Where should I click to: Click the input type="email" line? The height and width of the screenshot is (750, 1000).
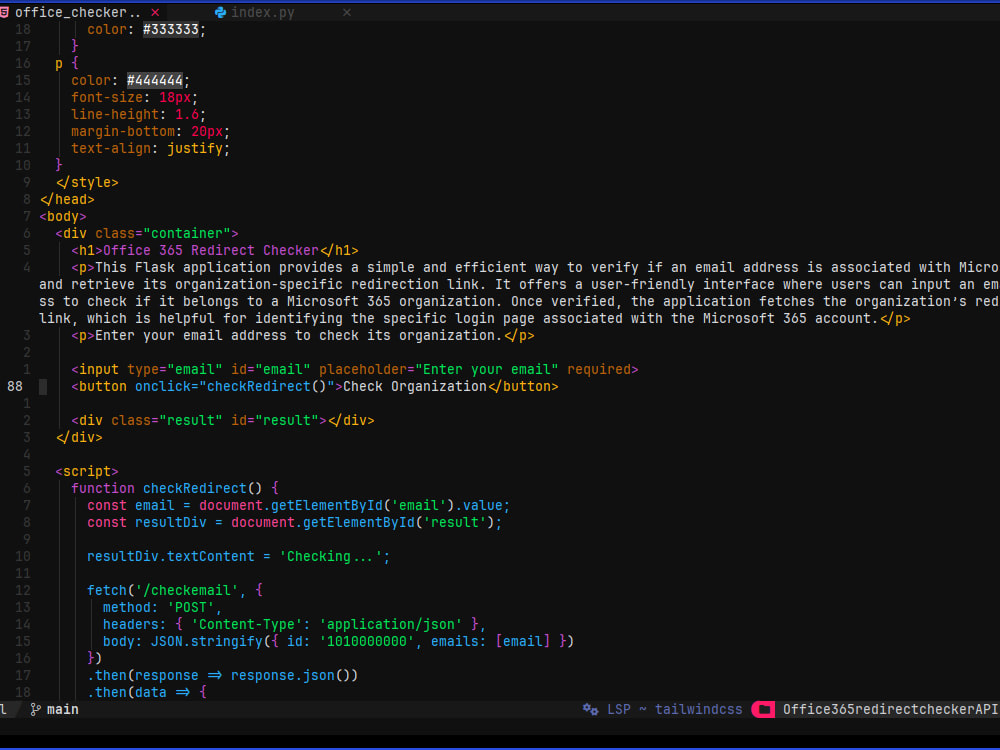355,369
